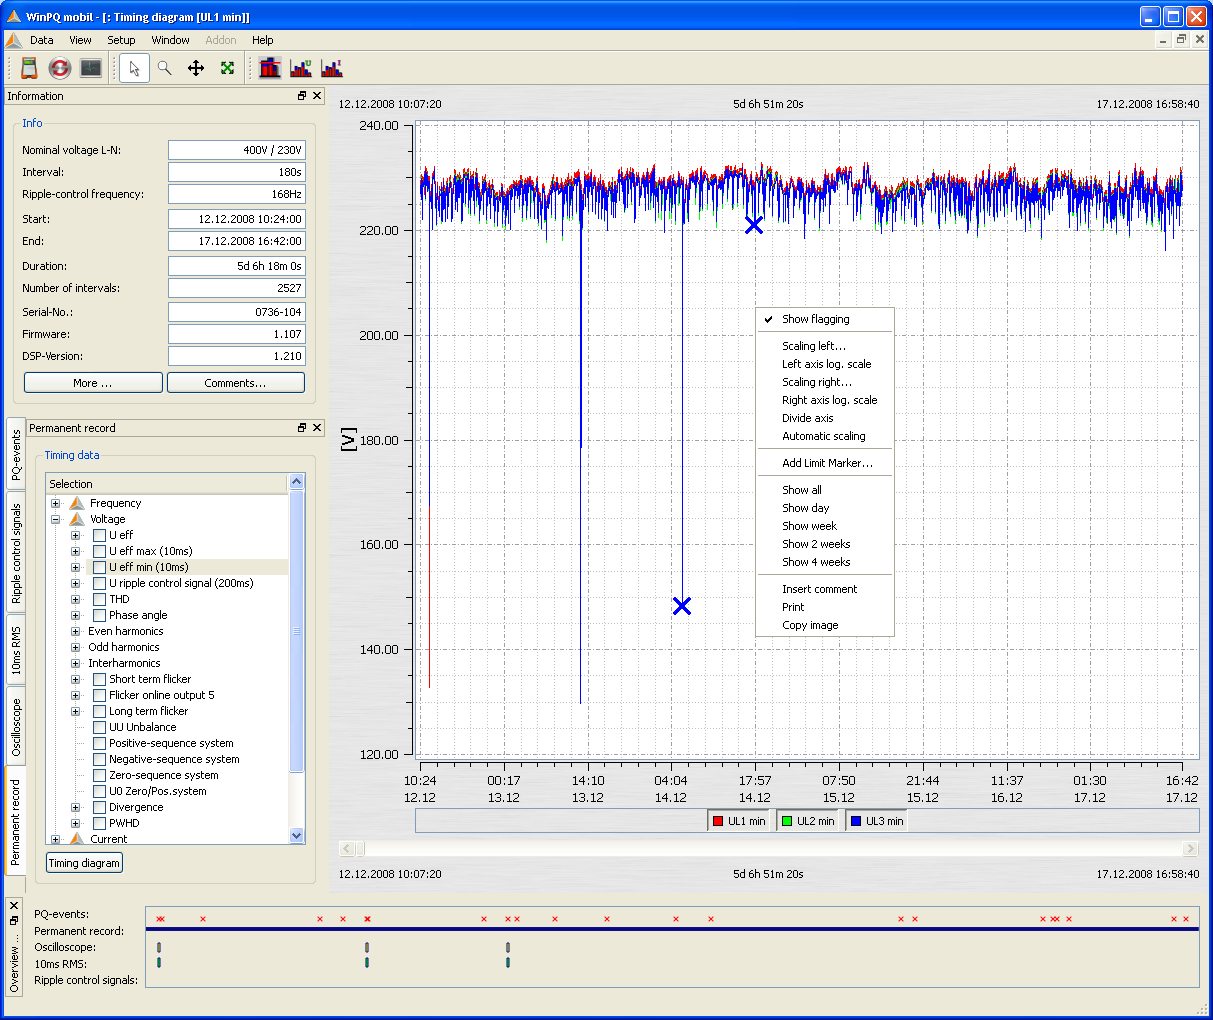The height and width of the screenshot is (1020, 1213).
Task: Check the Phase angle box
Action: point(99,615)
